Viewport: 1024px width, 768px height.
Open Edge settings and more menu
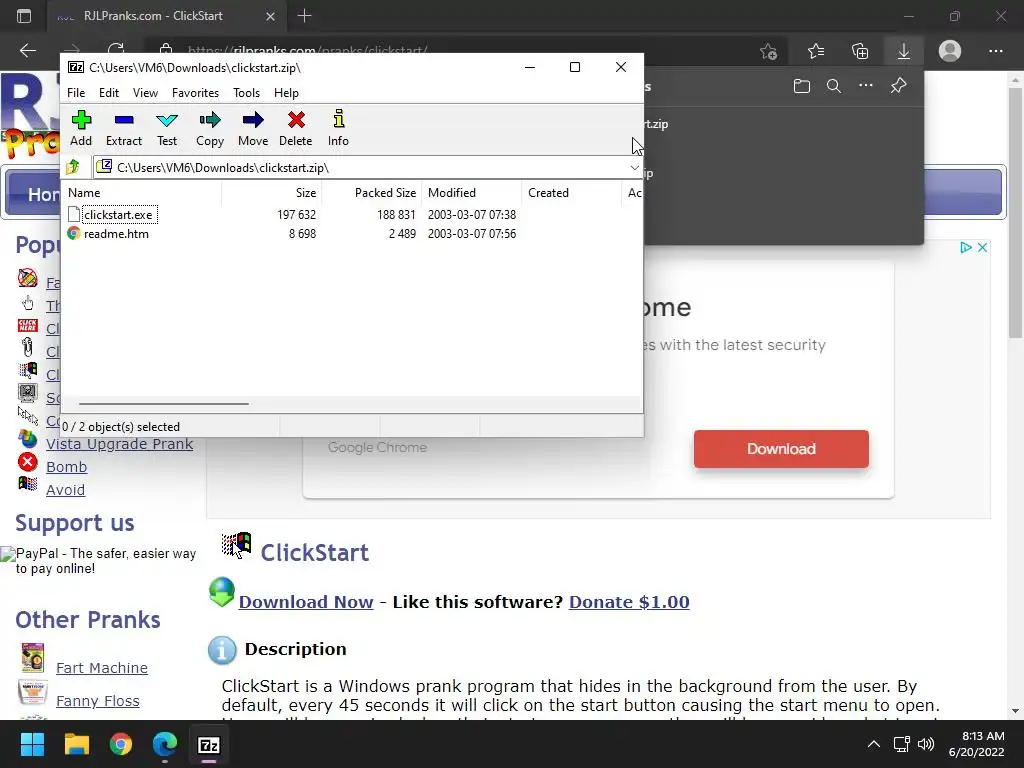(x=996, y=51)
